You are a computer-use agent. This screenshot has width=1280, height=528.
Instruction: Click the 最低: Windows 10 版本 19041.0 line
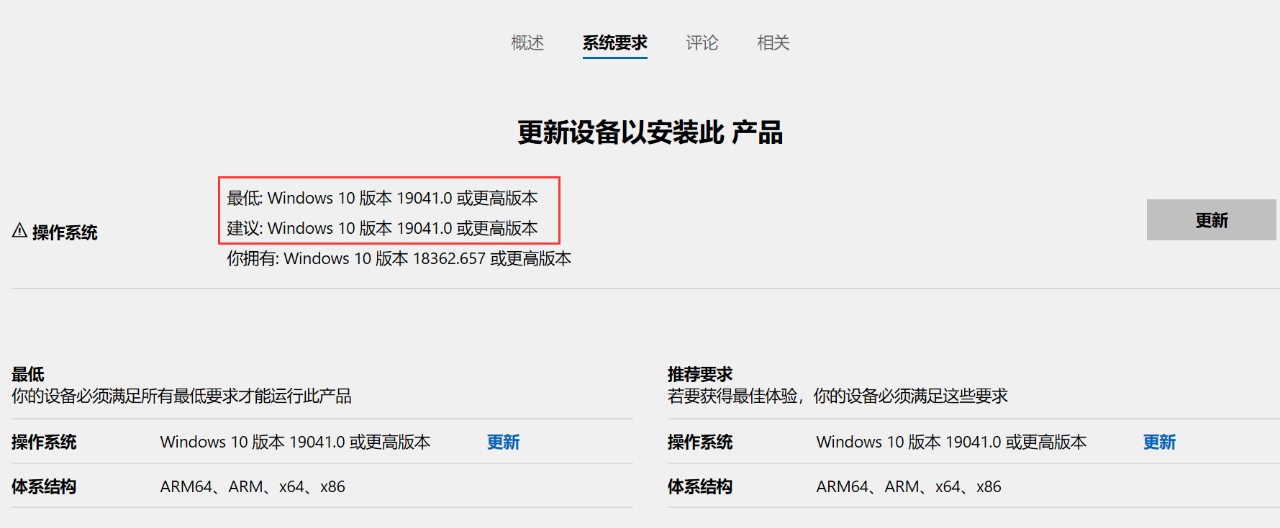(382, 198)
